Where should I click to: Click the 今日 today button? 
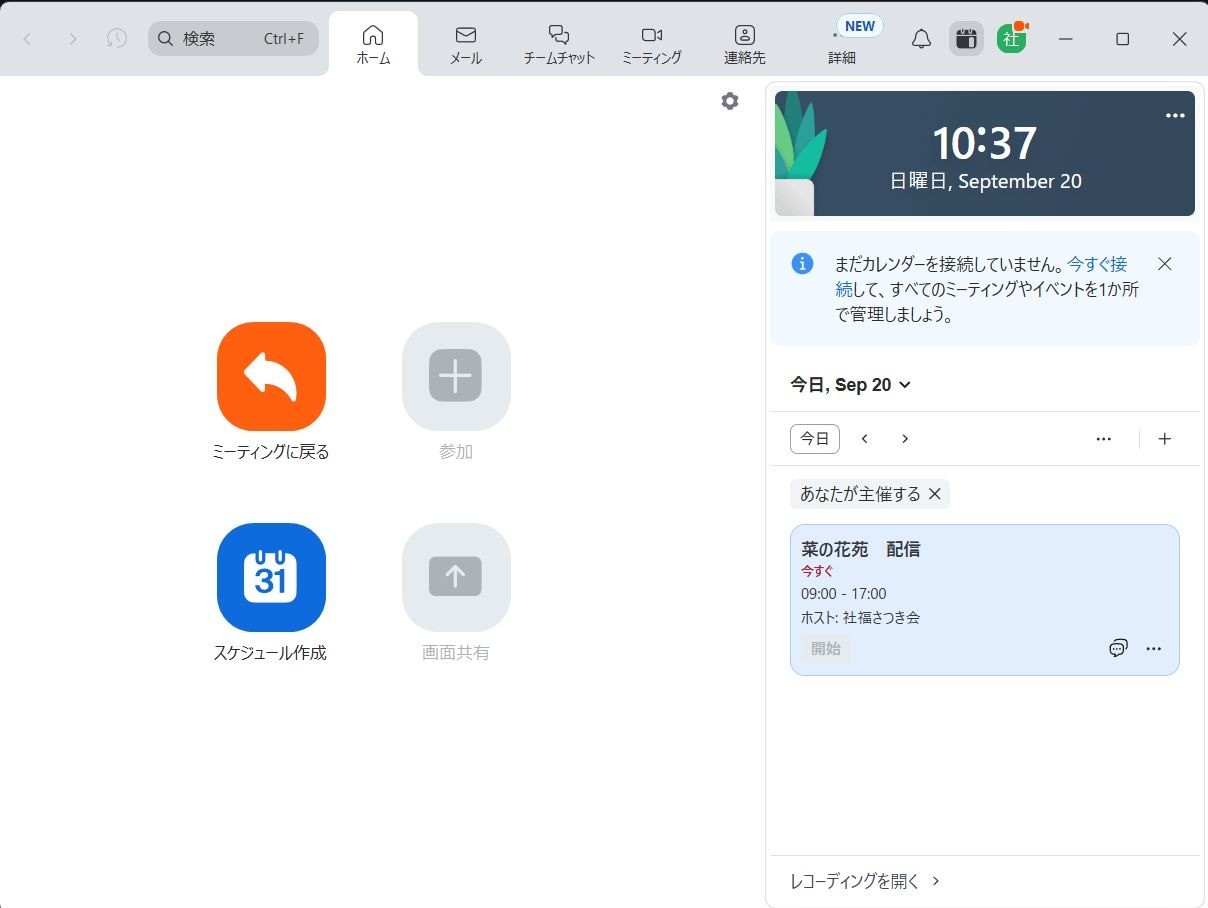pyautogui.click(x=815, y=439)
